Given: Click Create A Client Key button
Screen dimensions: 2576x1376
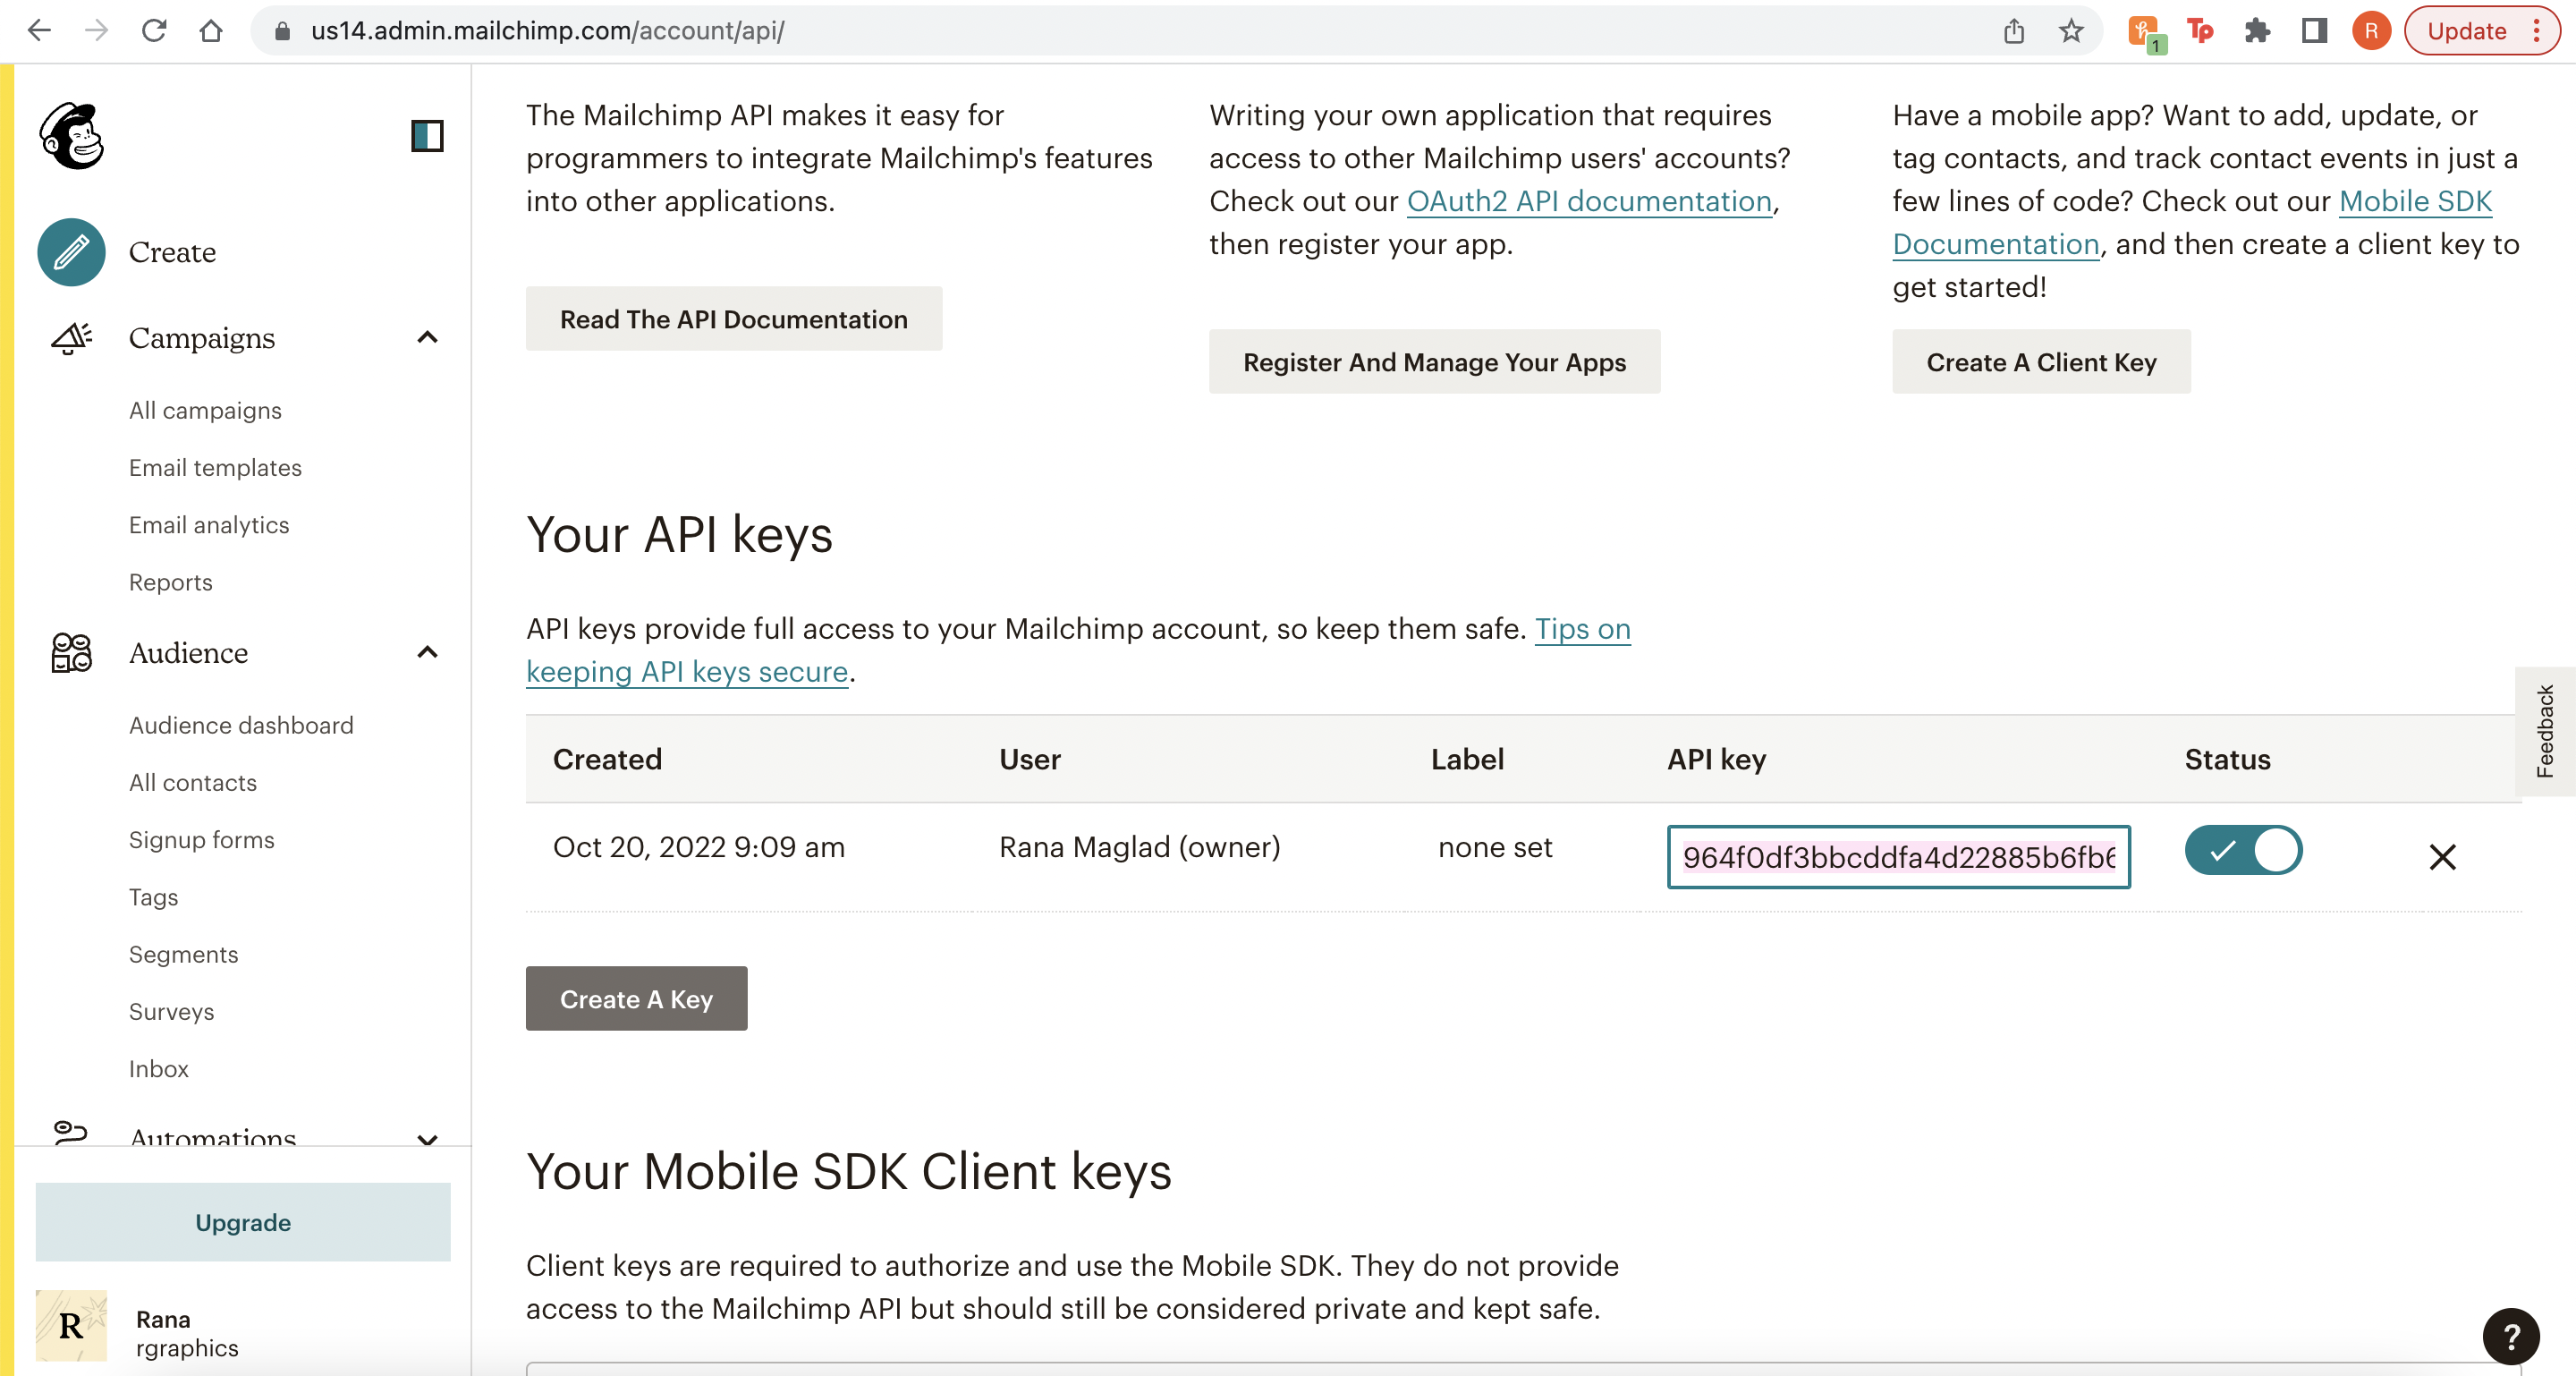Looking at the screenshot, I should pos(2041,362).
